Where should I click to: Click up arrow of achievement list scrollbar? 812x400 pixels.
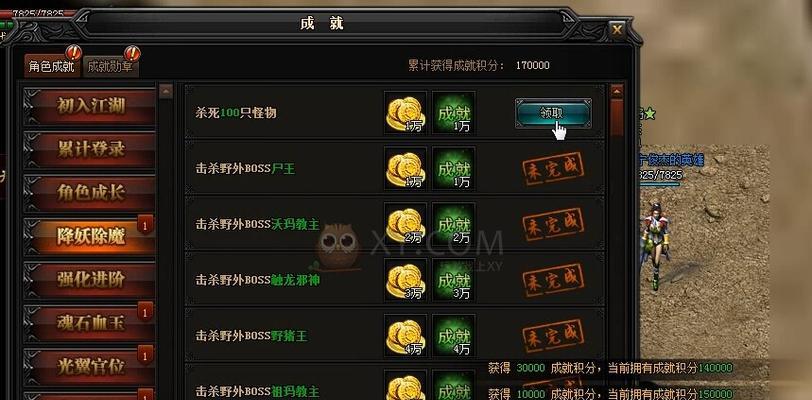click(x=617, y=91)
